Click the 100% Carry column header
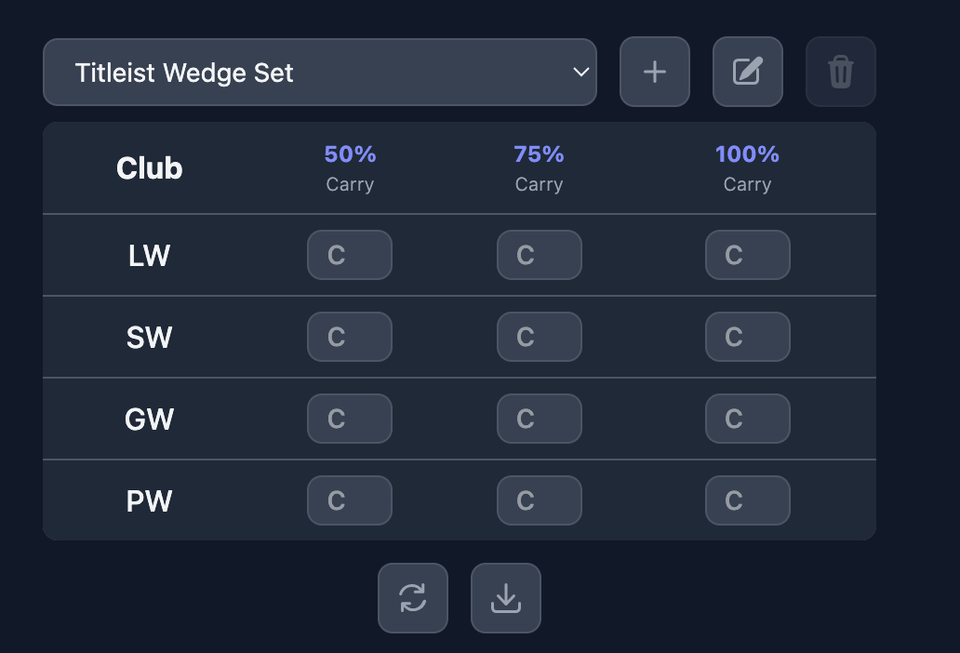Screen dimensions: 960x653 tap(747, 168)
